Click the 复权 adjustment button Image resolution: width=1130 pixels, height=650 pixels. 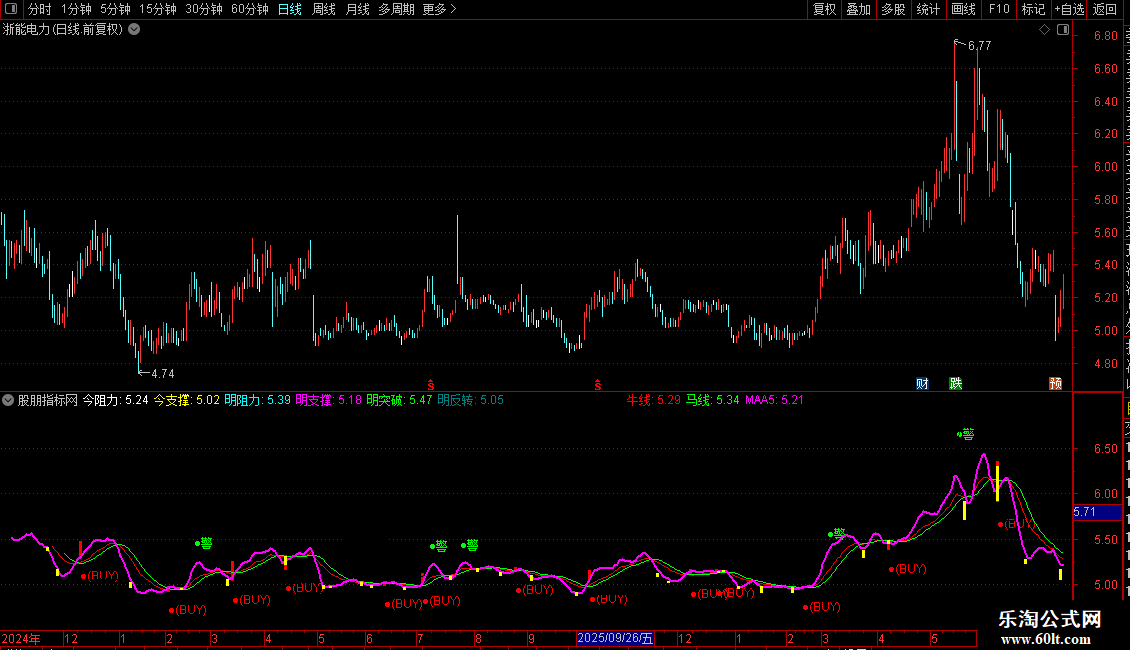824,9
